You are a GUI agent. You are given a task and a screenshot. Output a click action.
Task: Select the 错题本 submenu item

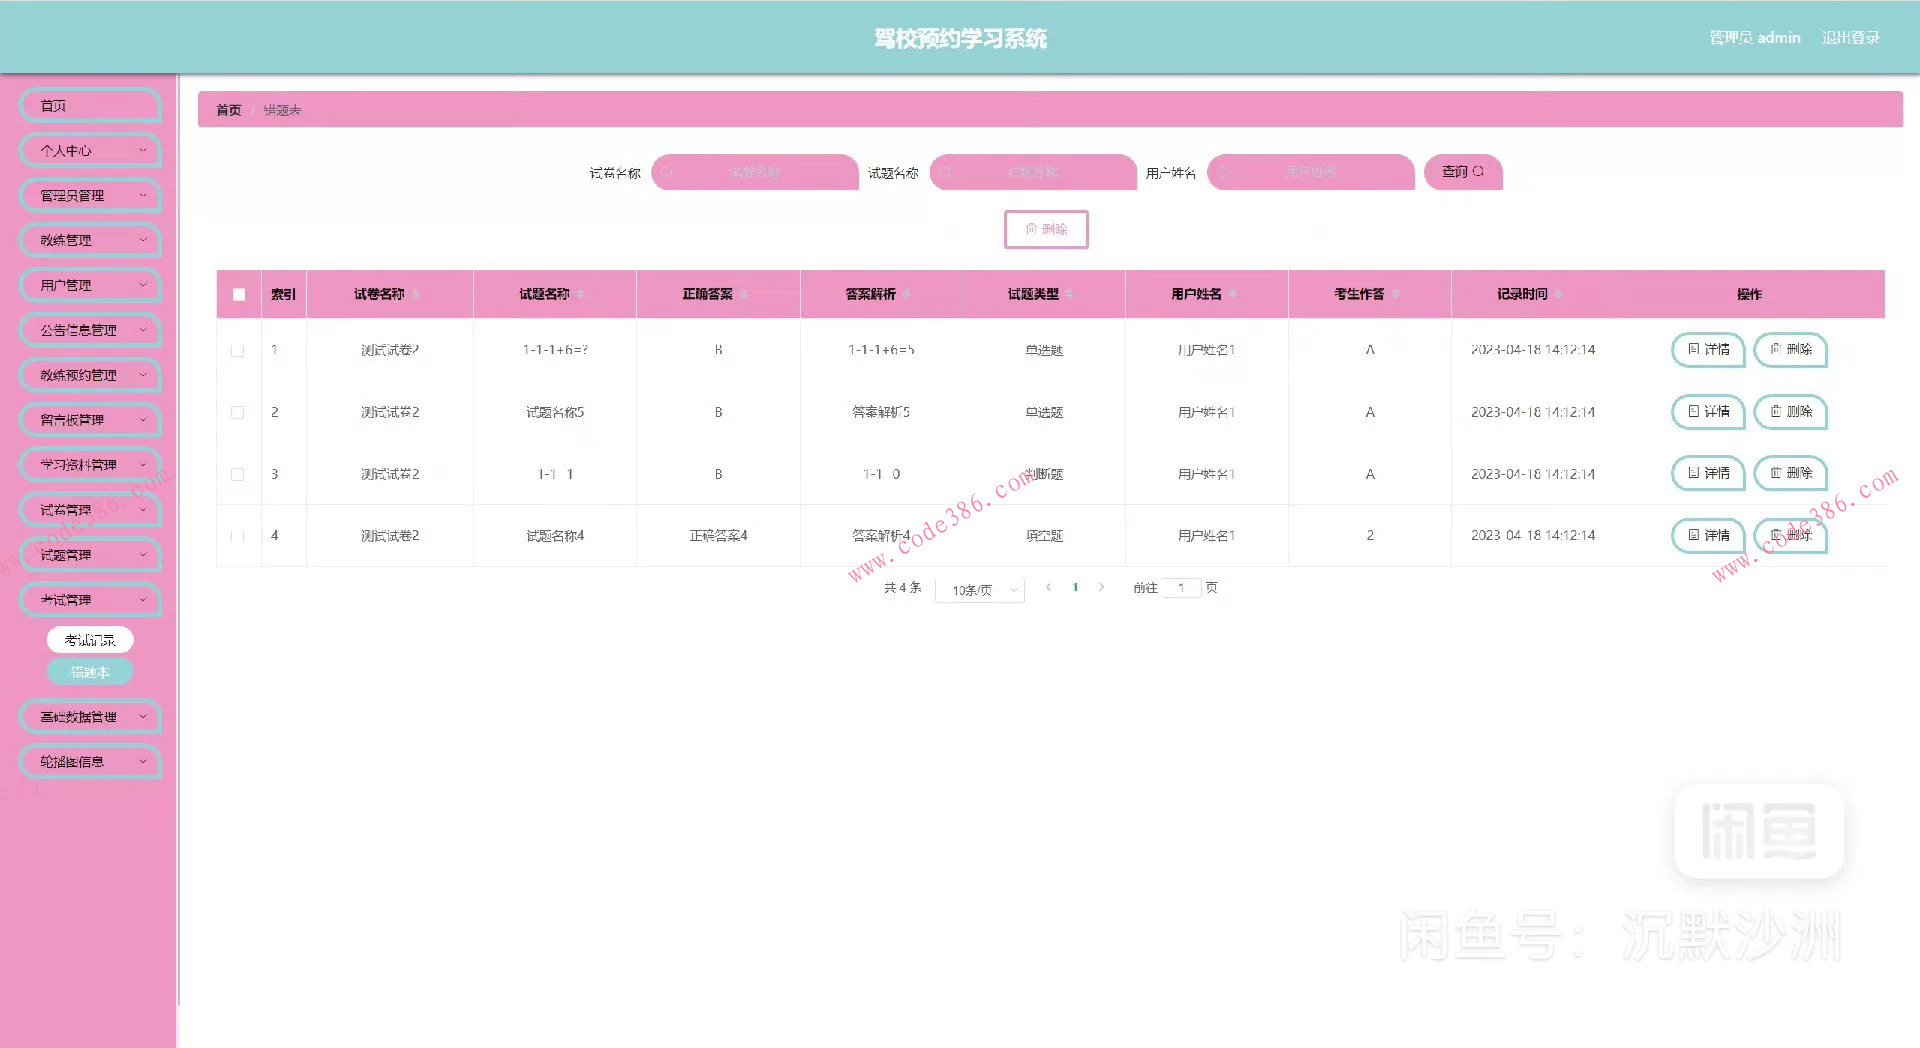pyautogui.click(x=90, y=672)
